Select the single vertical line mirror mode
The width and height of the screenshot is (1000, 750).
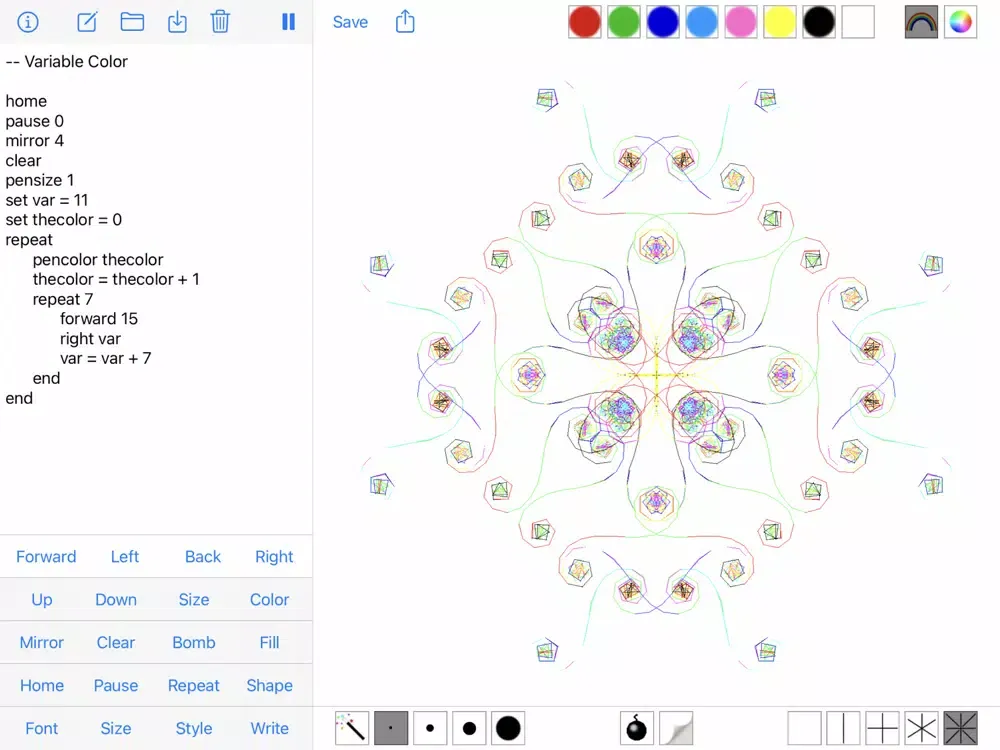point(843,728)
